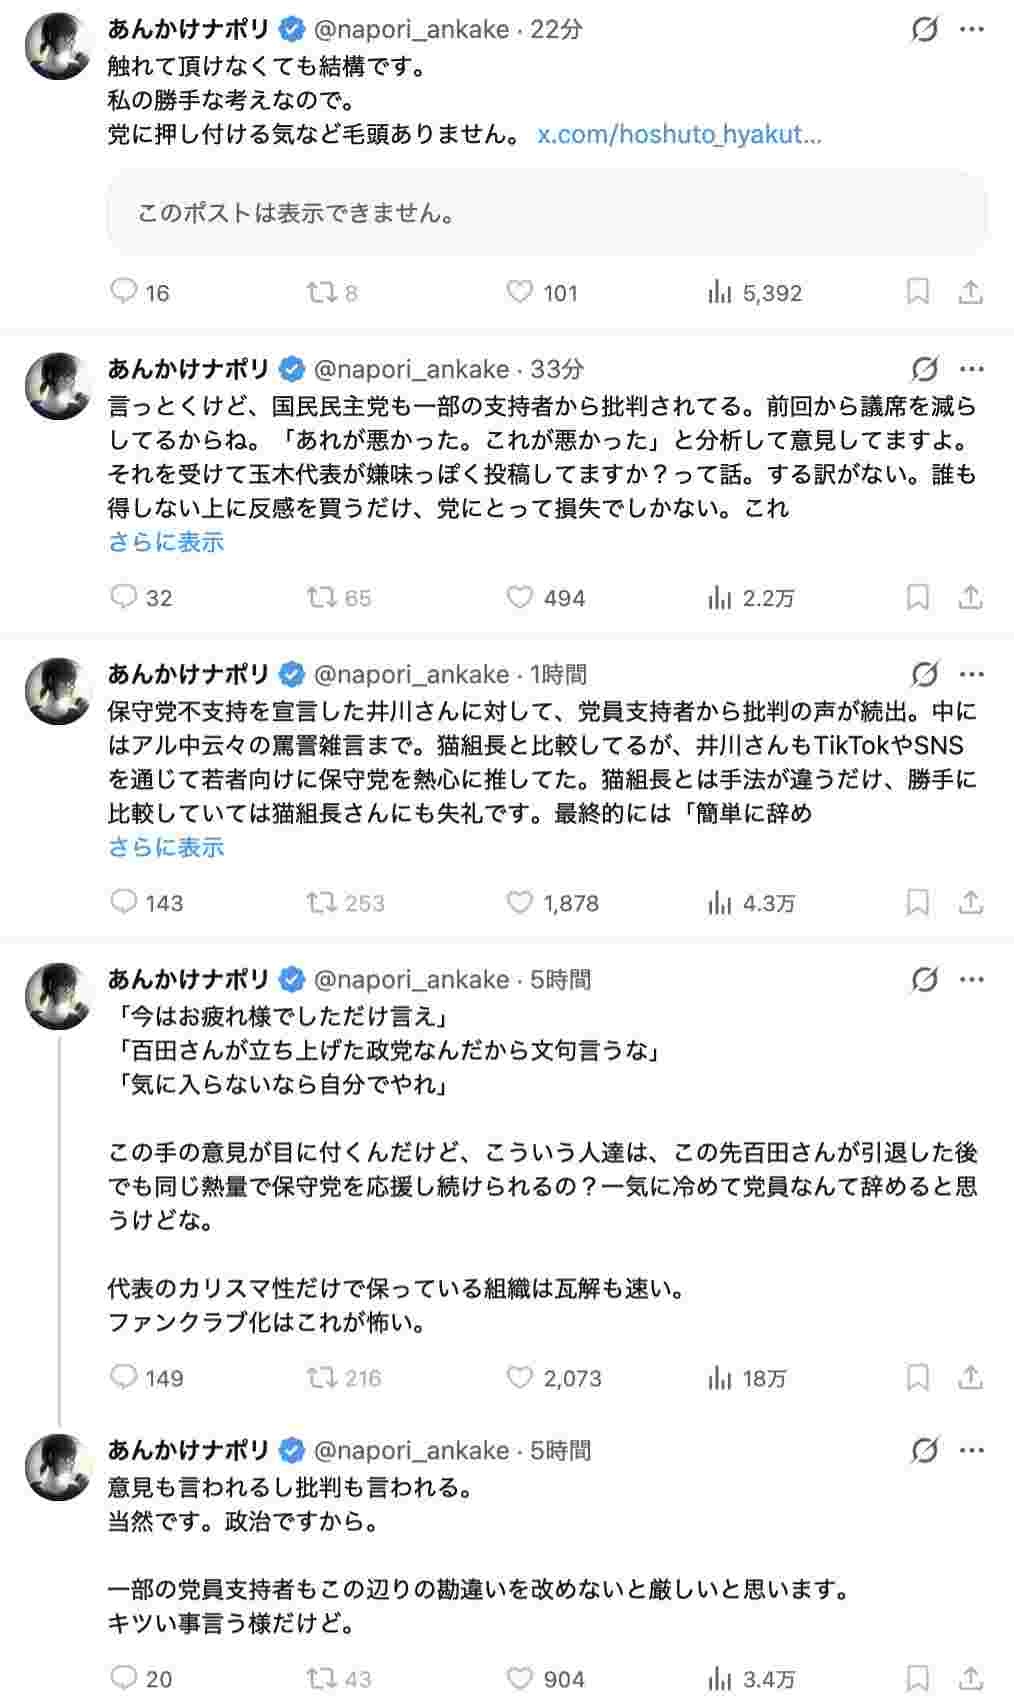Screen dimensions: 1014x1702
Task: Open more options menu on 33分 post
Action: click(972, 369)
